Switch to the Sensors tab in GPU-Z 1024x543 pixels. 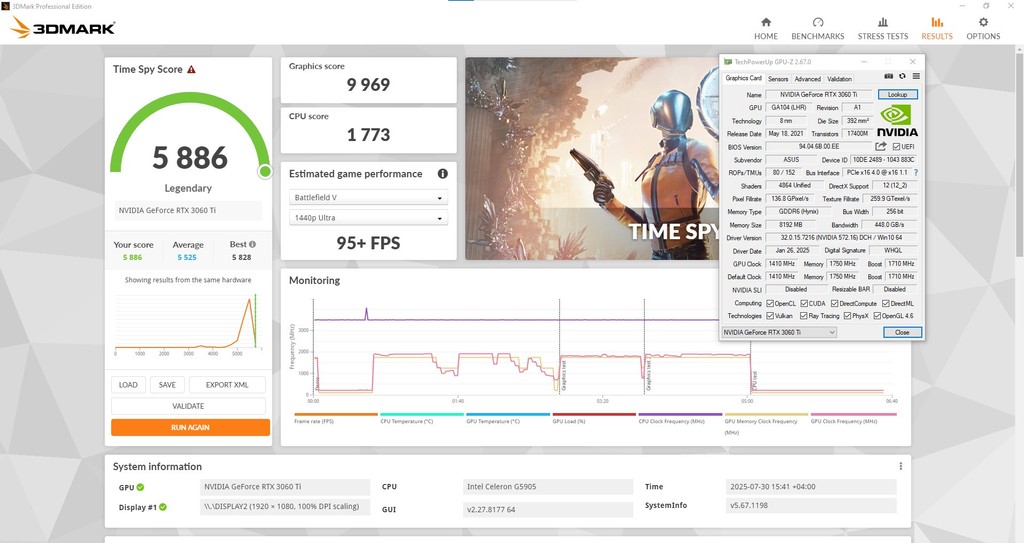(x=778, y=78)
